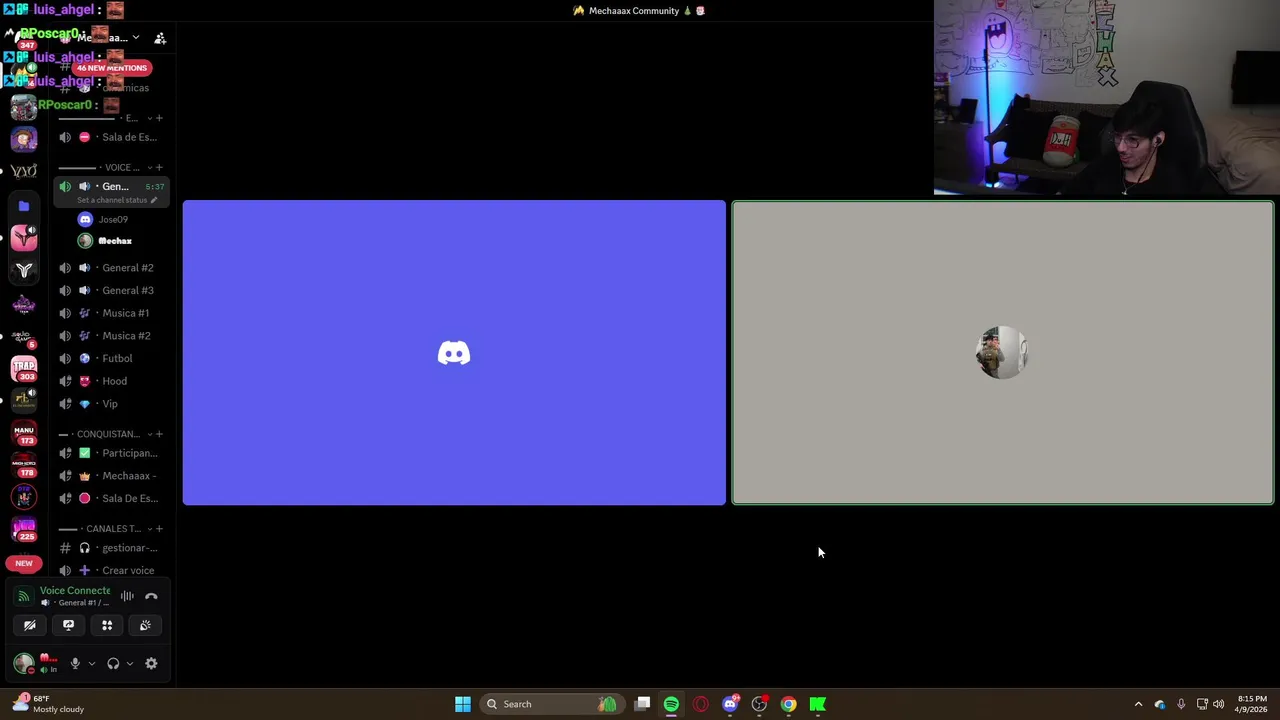Set a channel status link
Screen dimensions: 1280x720
tap(116, 200)
